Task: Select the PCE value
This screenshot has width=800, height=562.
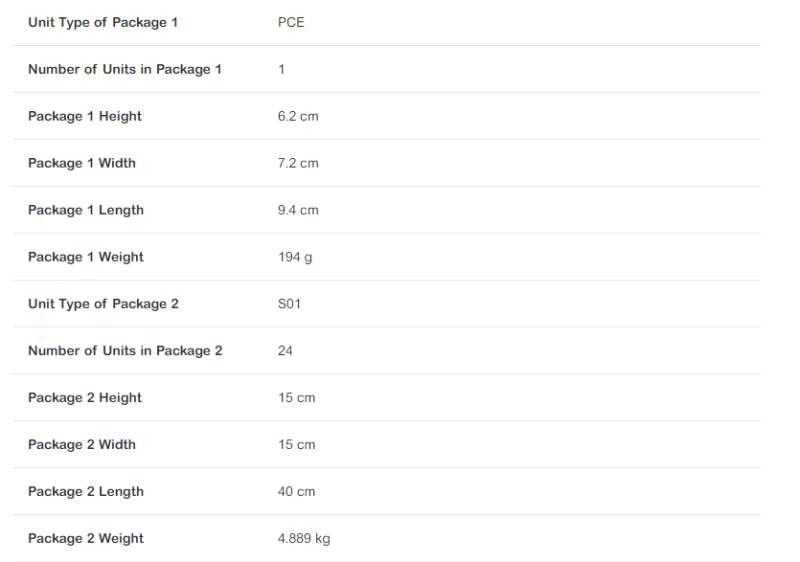Action: pyautogui.click(x=291, y=22)
